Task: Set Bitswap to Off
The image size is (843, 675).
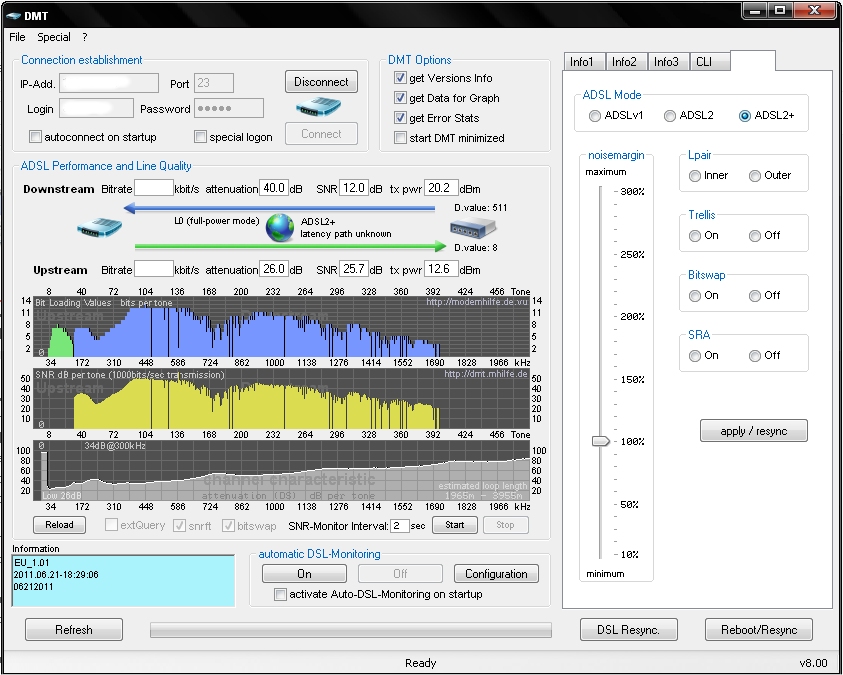Action: point(755,296)
